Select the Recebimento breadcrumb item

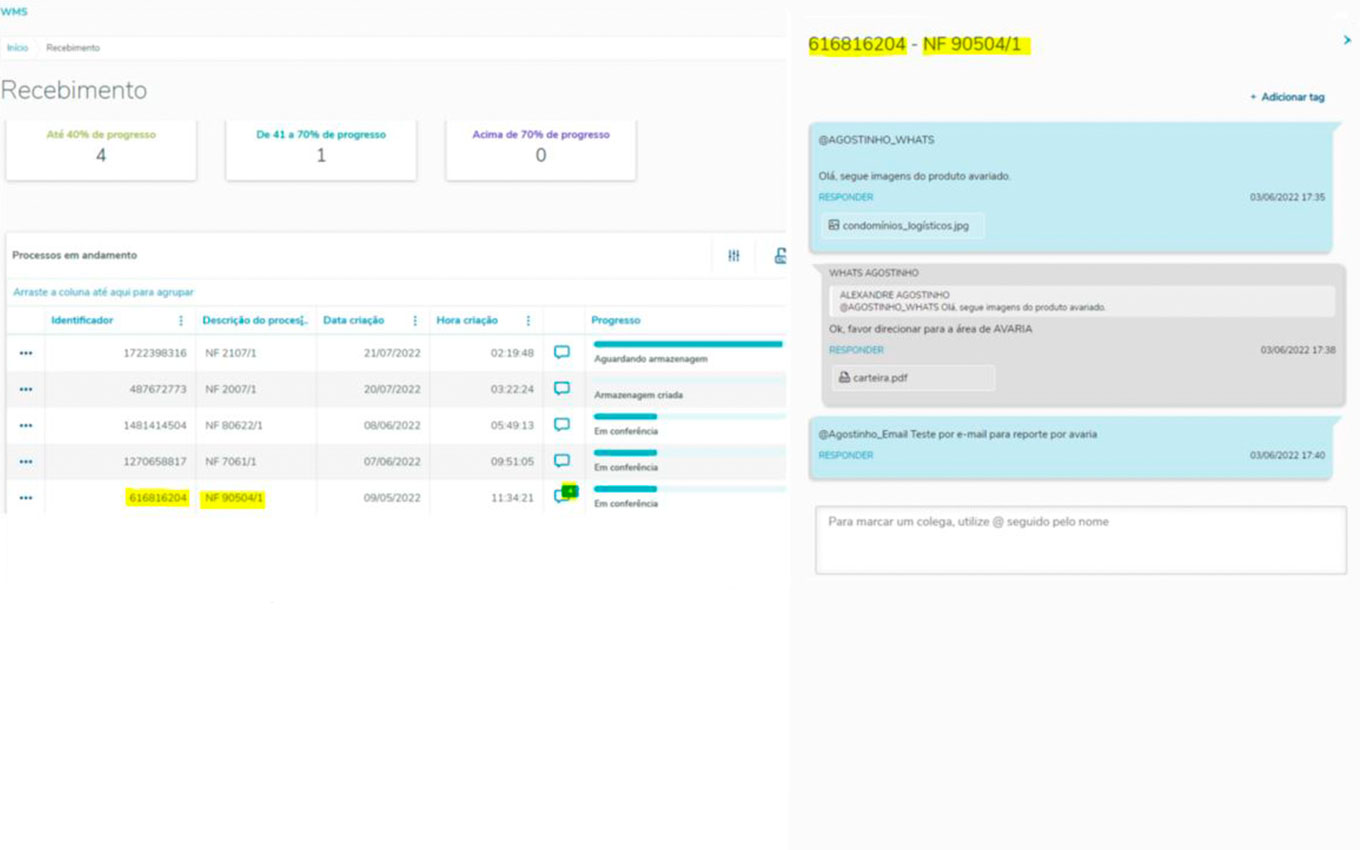[73, 48]
